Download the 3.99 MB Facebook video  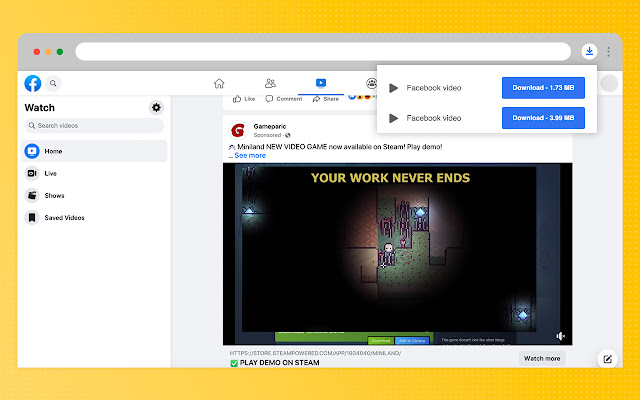(x=543, y=118)
